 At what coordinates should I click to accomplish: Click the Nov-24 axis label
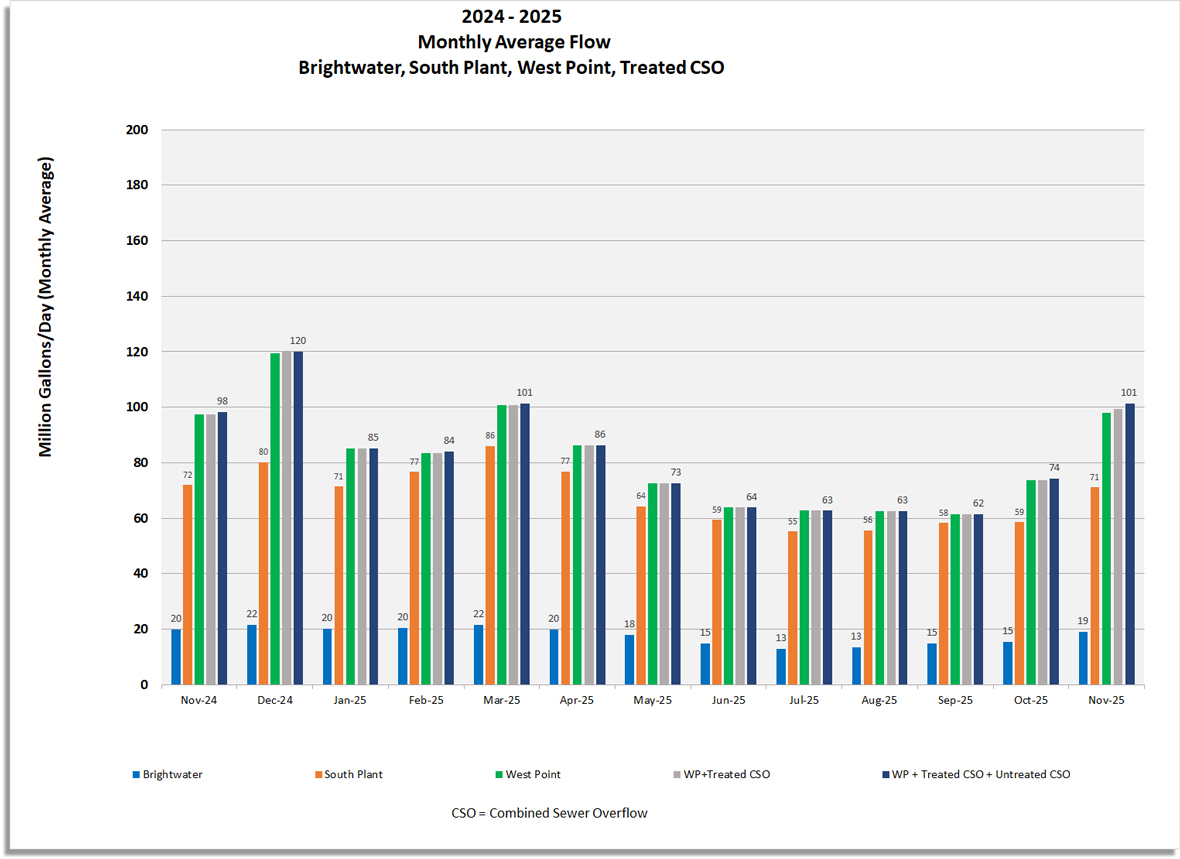(x=197, y=699)
